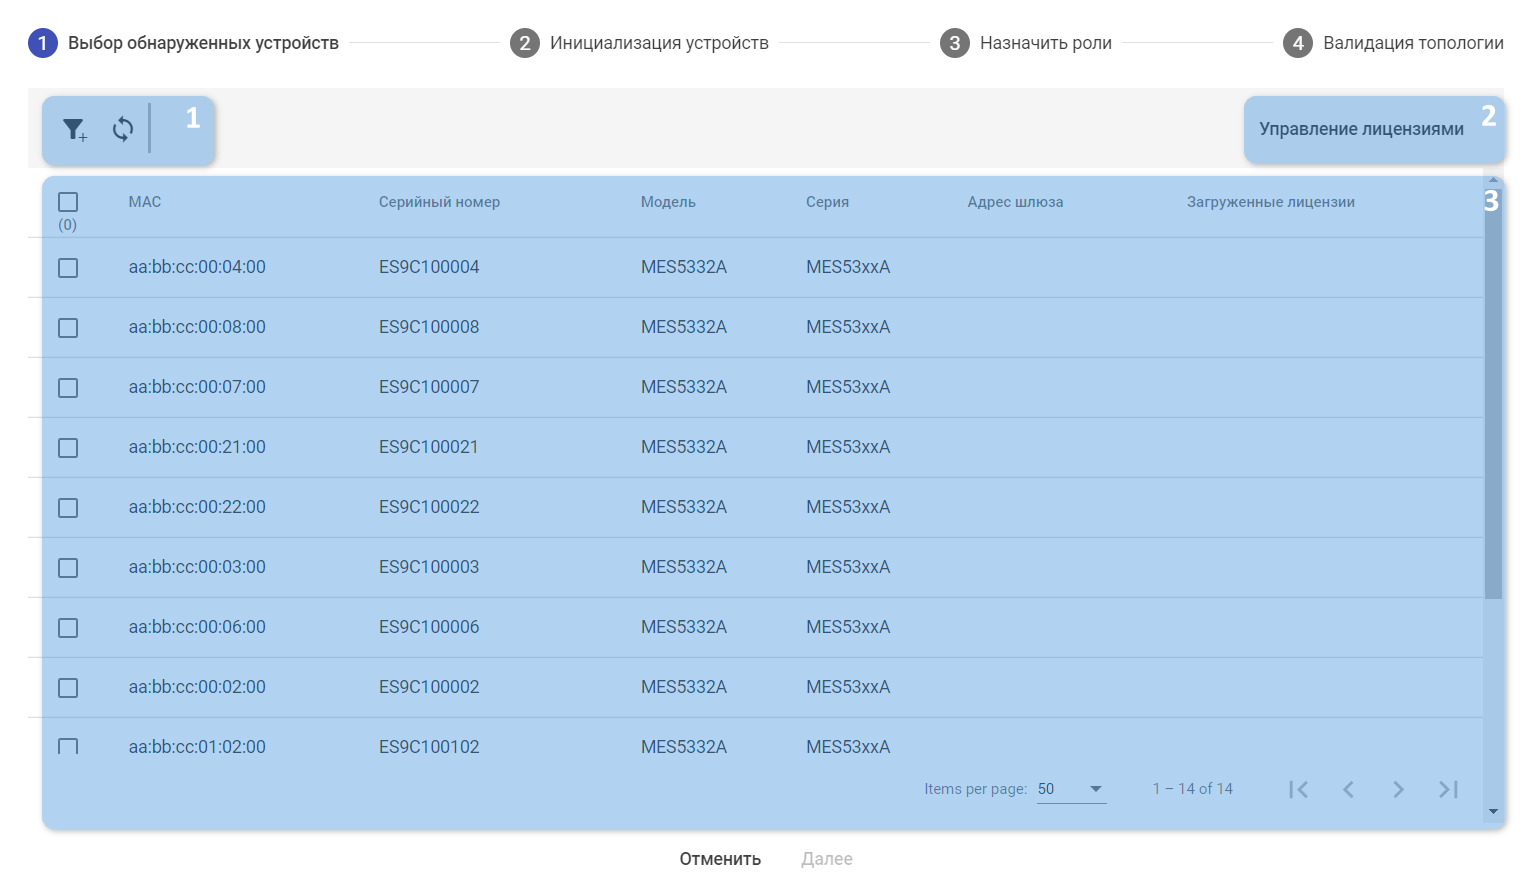Open step 4 Валидация топологии
The width and height of the screenshot is (1531, 887).
click(1394, 43)
